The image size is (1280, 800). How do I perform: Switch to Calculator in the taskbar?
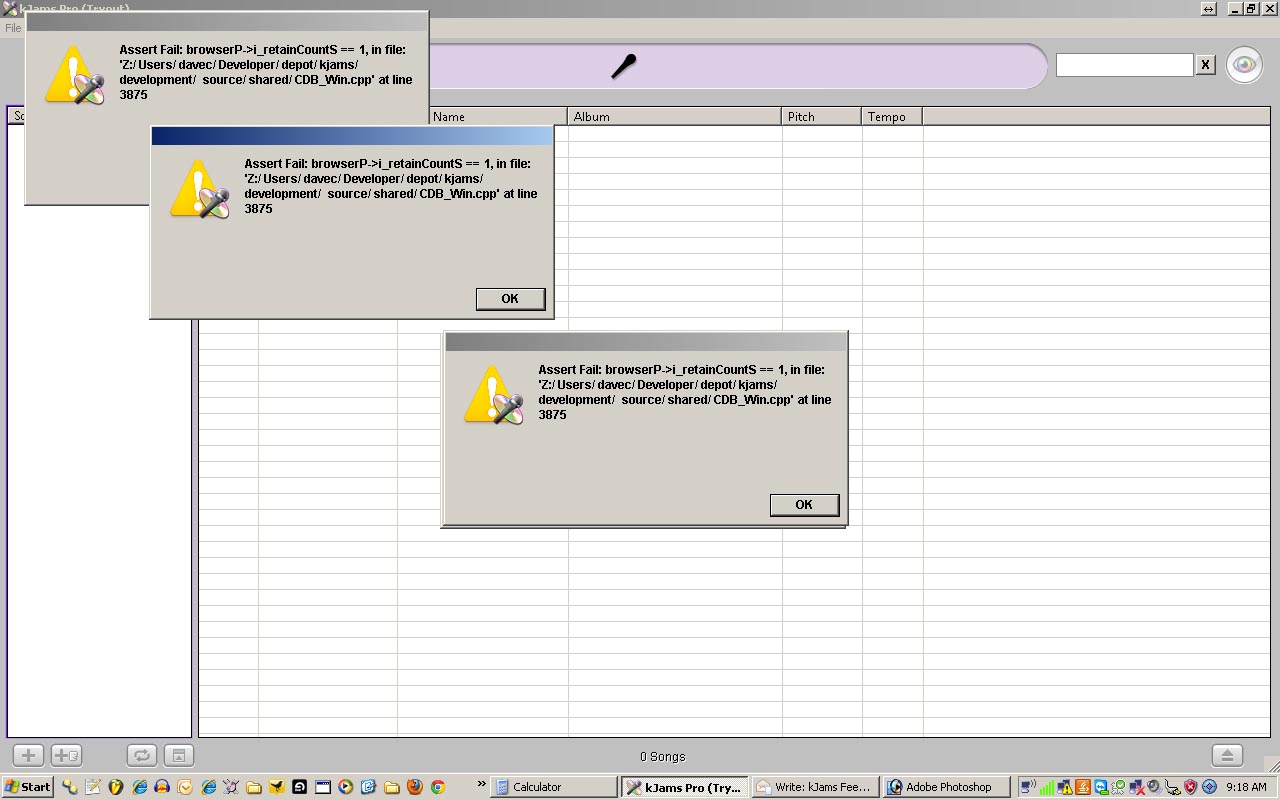(555, 787)
